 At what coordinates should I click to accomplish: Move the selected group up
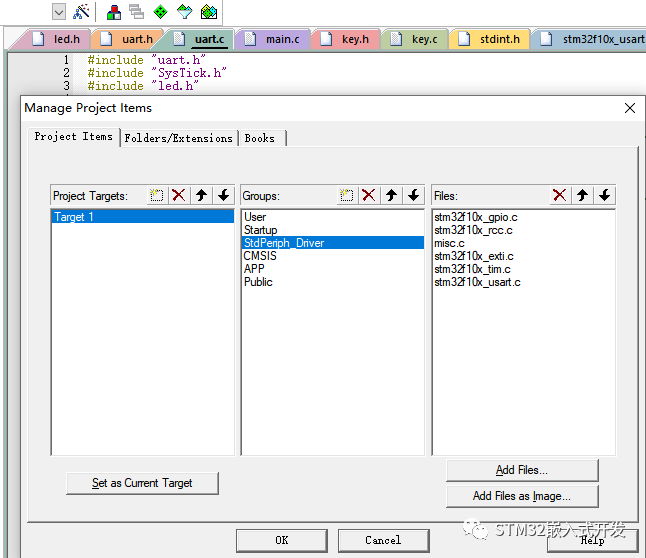click(391, 196)
